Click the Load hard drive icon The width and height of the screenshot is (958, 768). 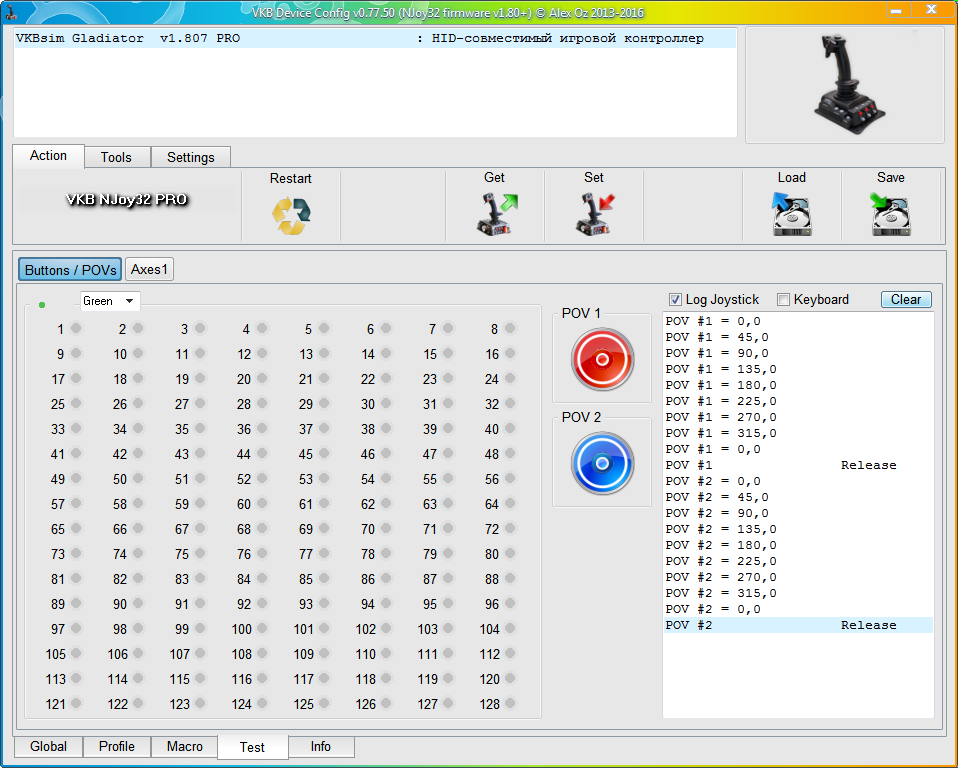[x=791, y=214]
